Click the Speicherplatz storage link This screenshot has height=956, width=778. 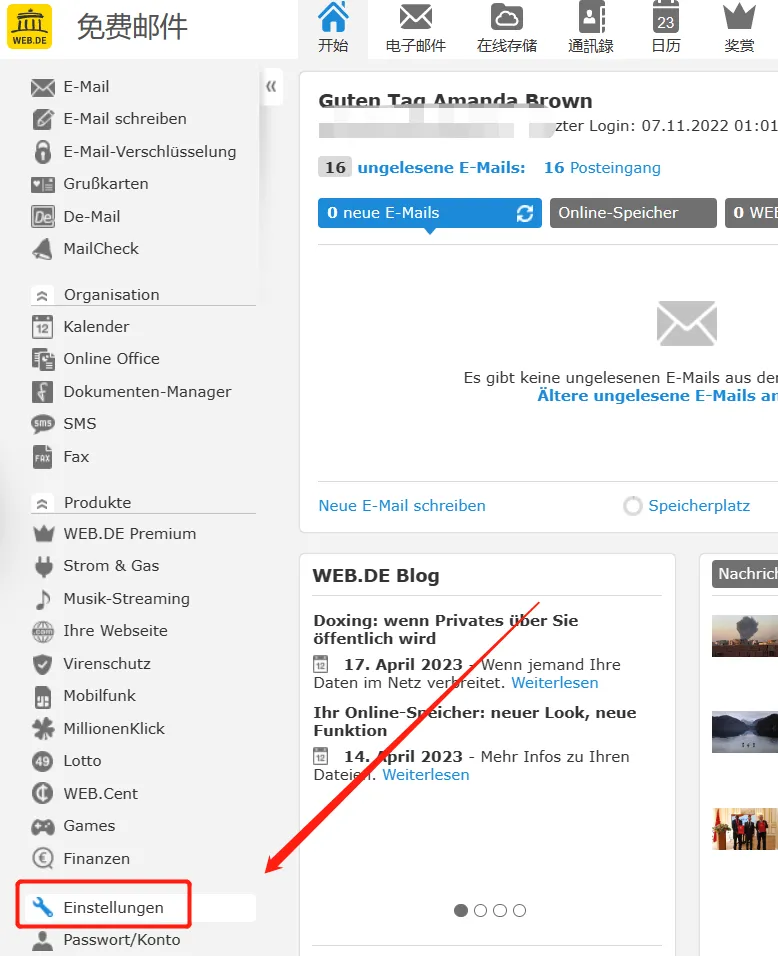[x=698, y=506]
